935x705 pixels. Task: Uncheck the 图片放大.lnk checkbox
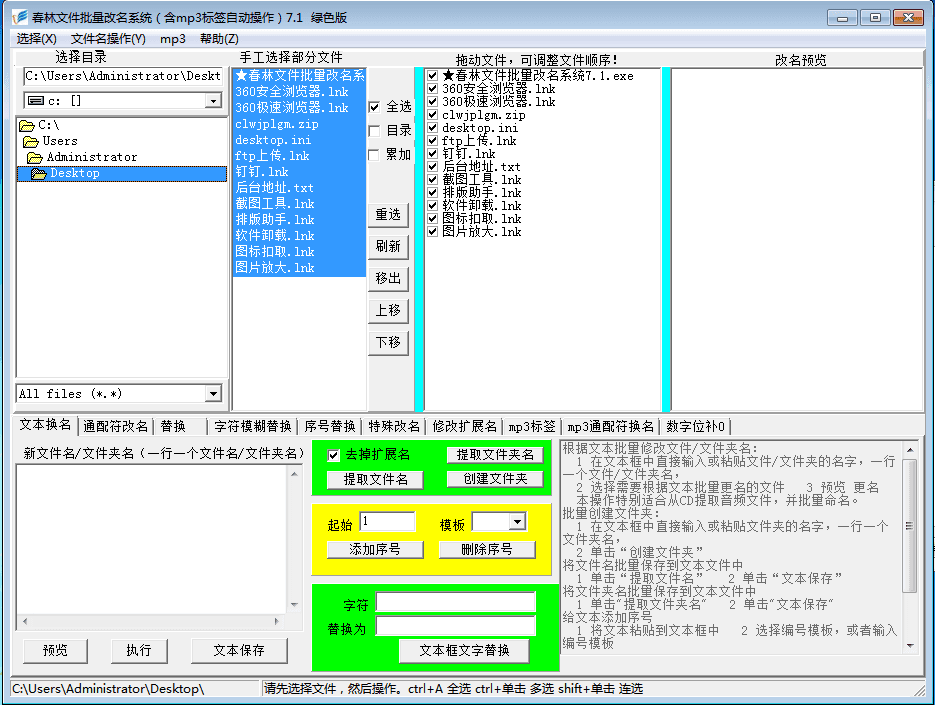pyautogui.click(x=433, y=231)
